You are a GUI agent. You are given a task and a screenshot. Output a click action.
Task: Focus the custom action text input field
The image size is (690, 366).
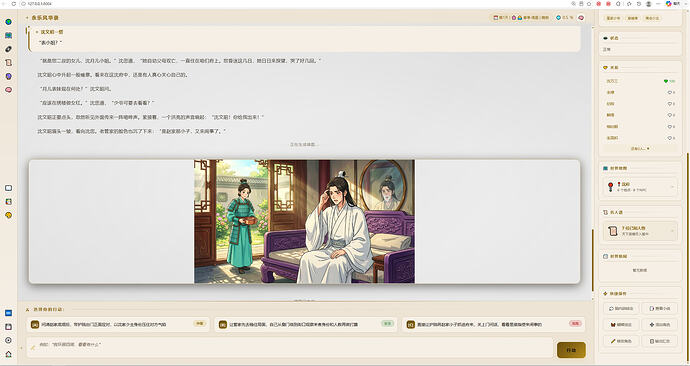click(290, 348)
